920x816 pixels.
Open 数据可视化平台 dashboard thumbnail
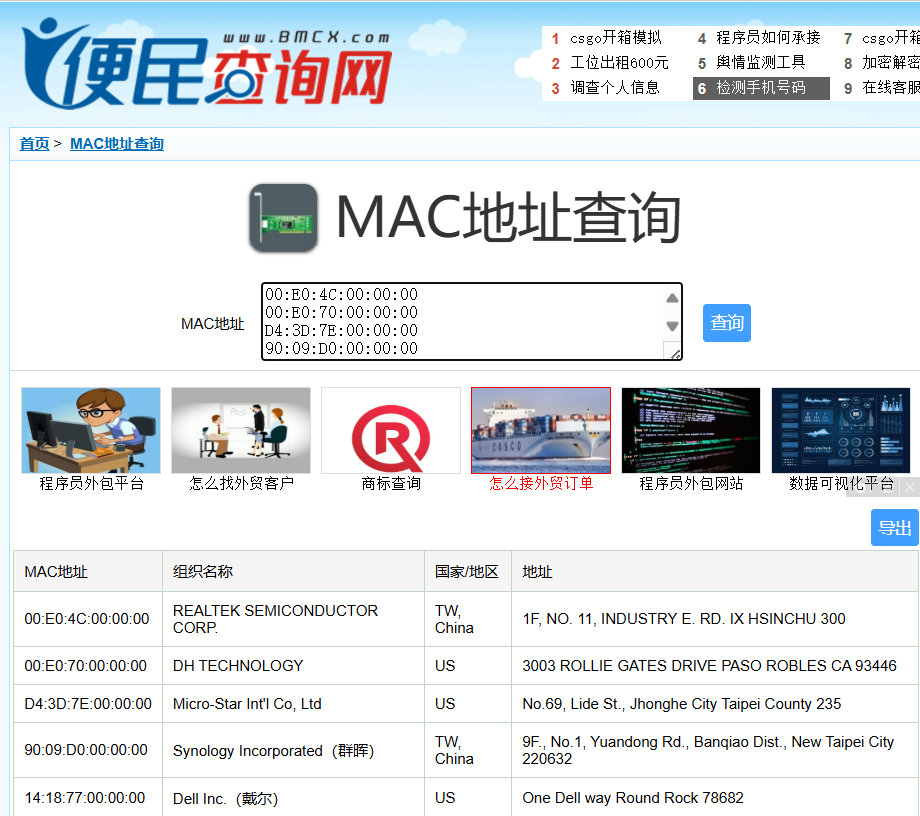(x=841, y=430)
